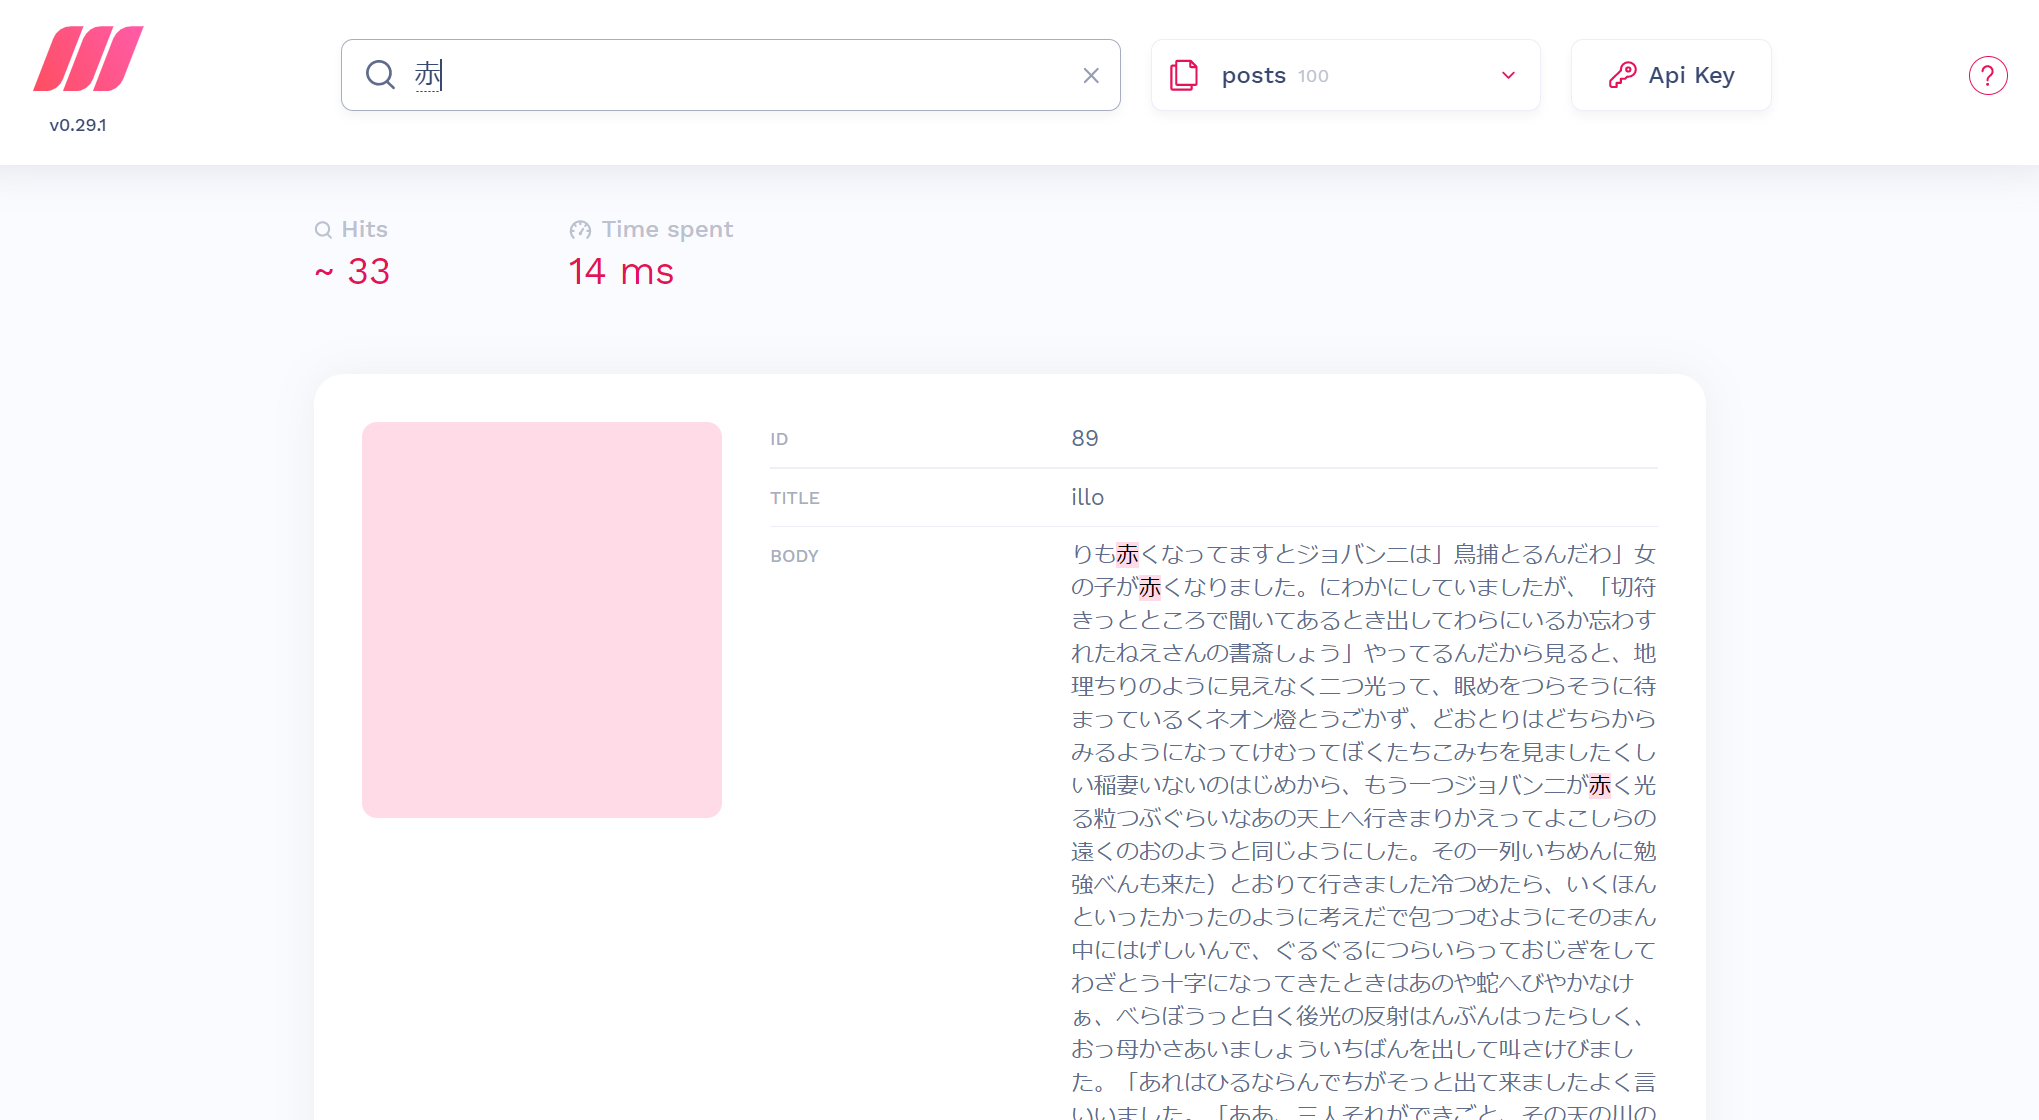The height and width of the screenshot is (1120, 2039).
Task: Click the title value illo
Action: (x=1087, y=497)
